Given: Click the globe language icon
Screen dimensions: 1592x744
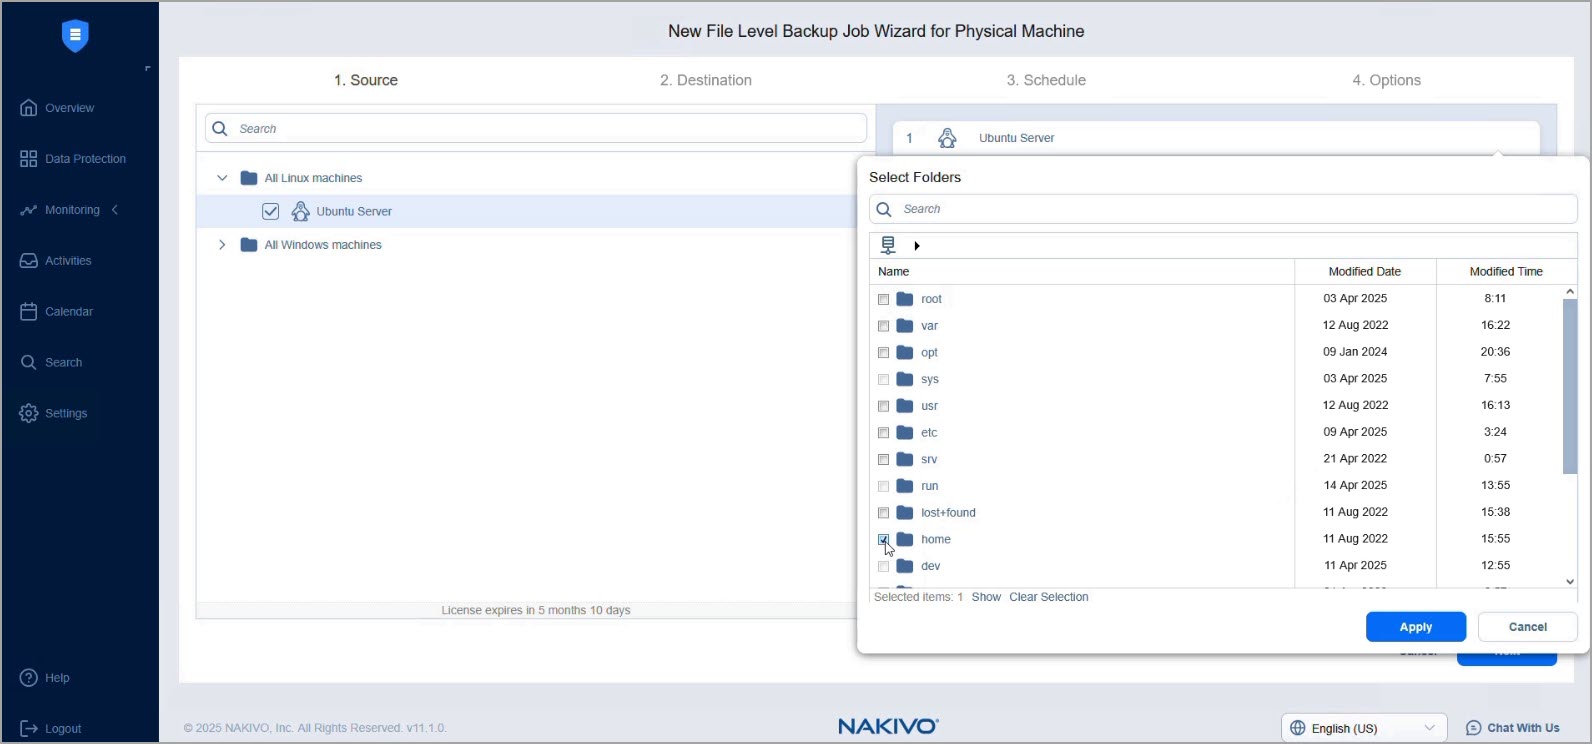Looking at the screenshot, I should pos(1298,728).
